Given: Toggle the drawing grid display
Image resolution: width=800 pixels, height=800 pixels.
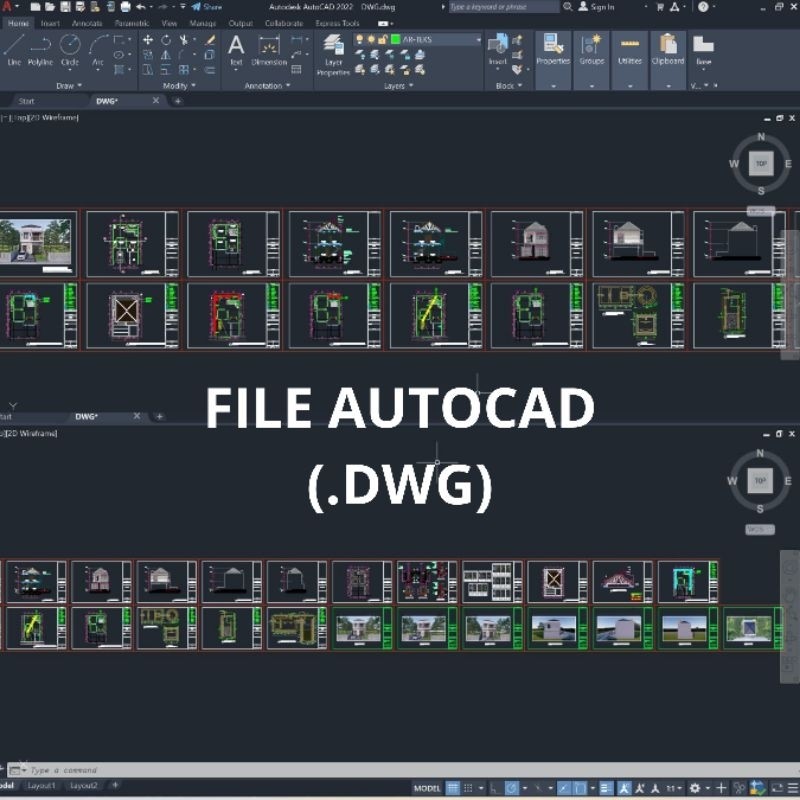Looking at the screenshot, I should point(453,788).
